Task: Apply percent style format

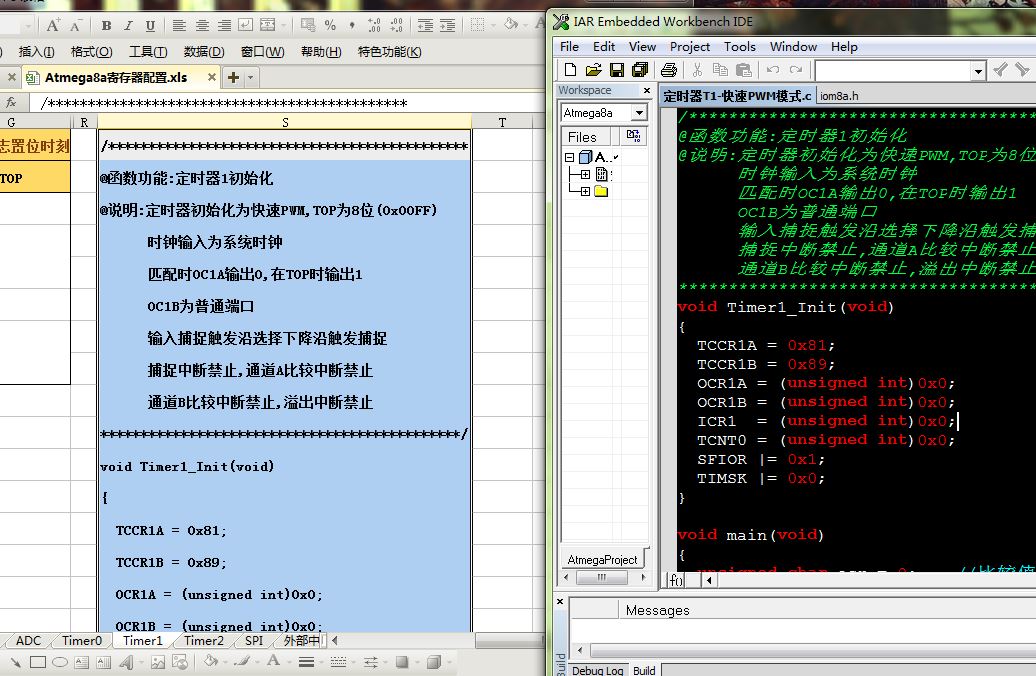Action: pyautogui.click(x=330, y=26)
